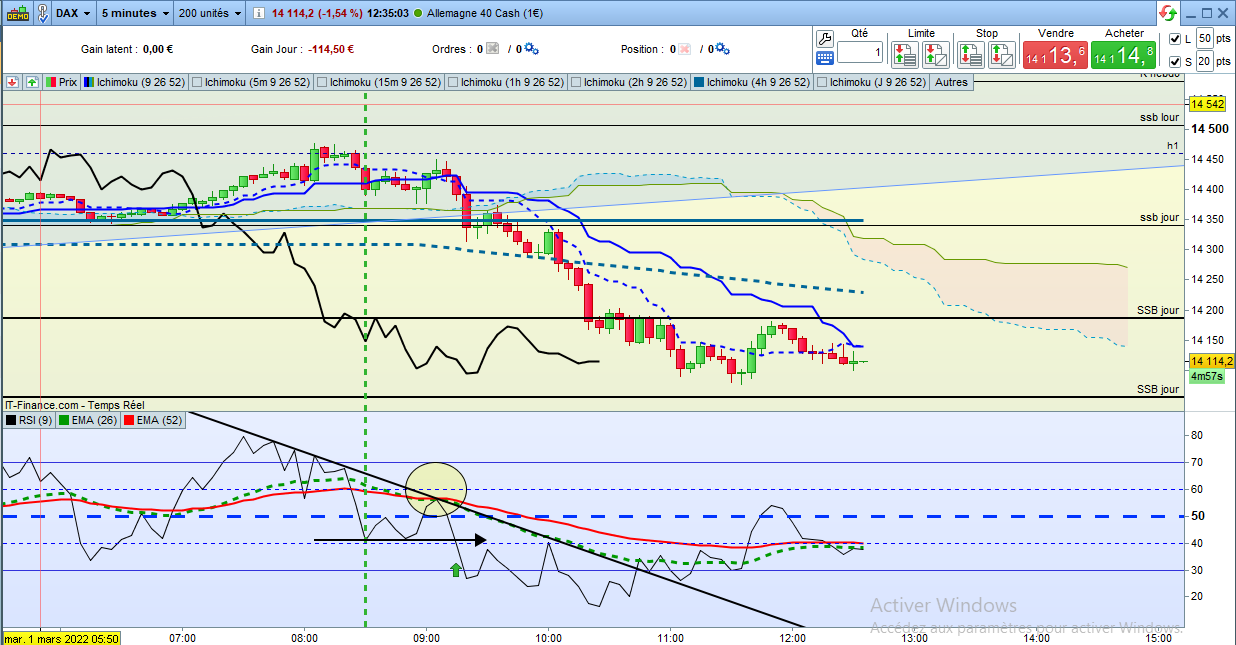Click the green Acheter price button
The image size is (1236, 645).
(x=1124, y=56)
